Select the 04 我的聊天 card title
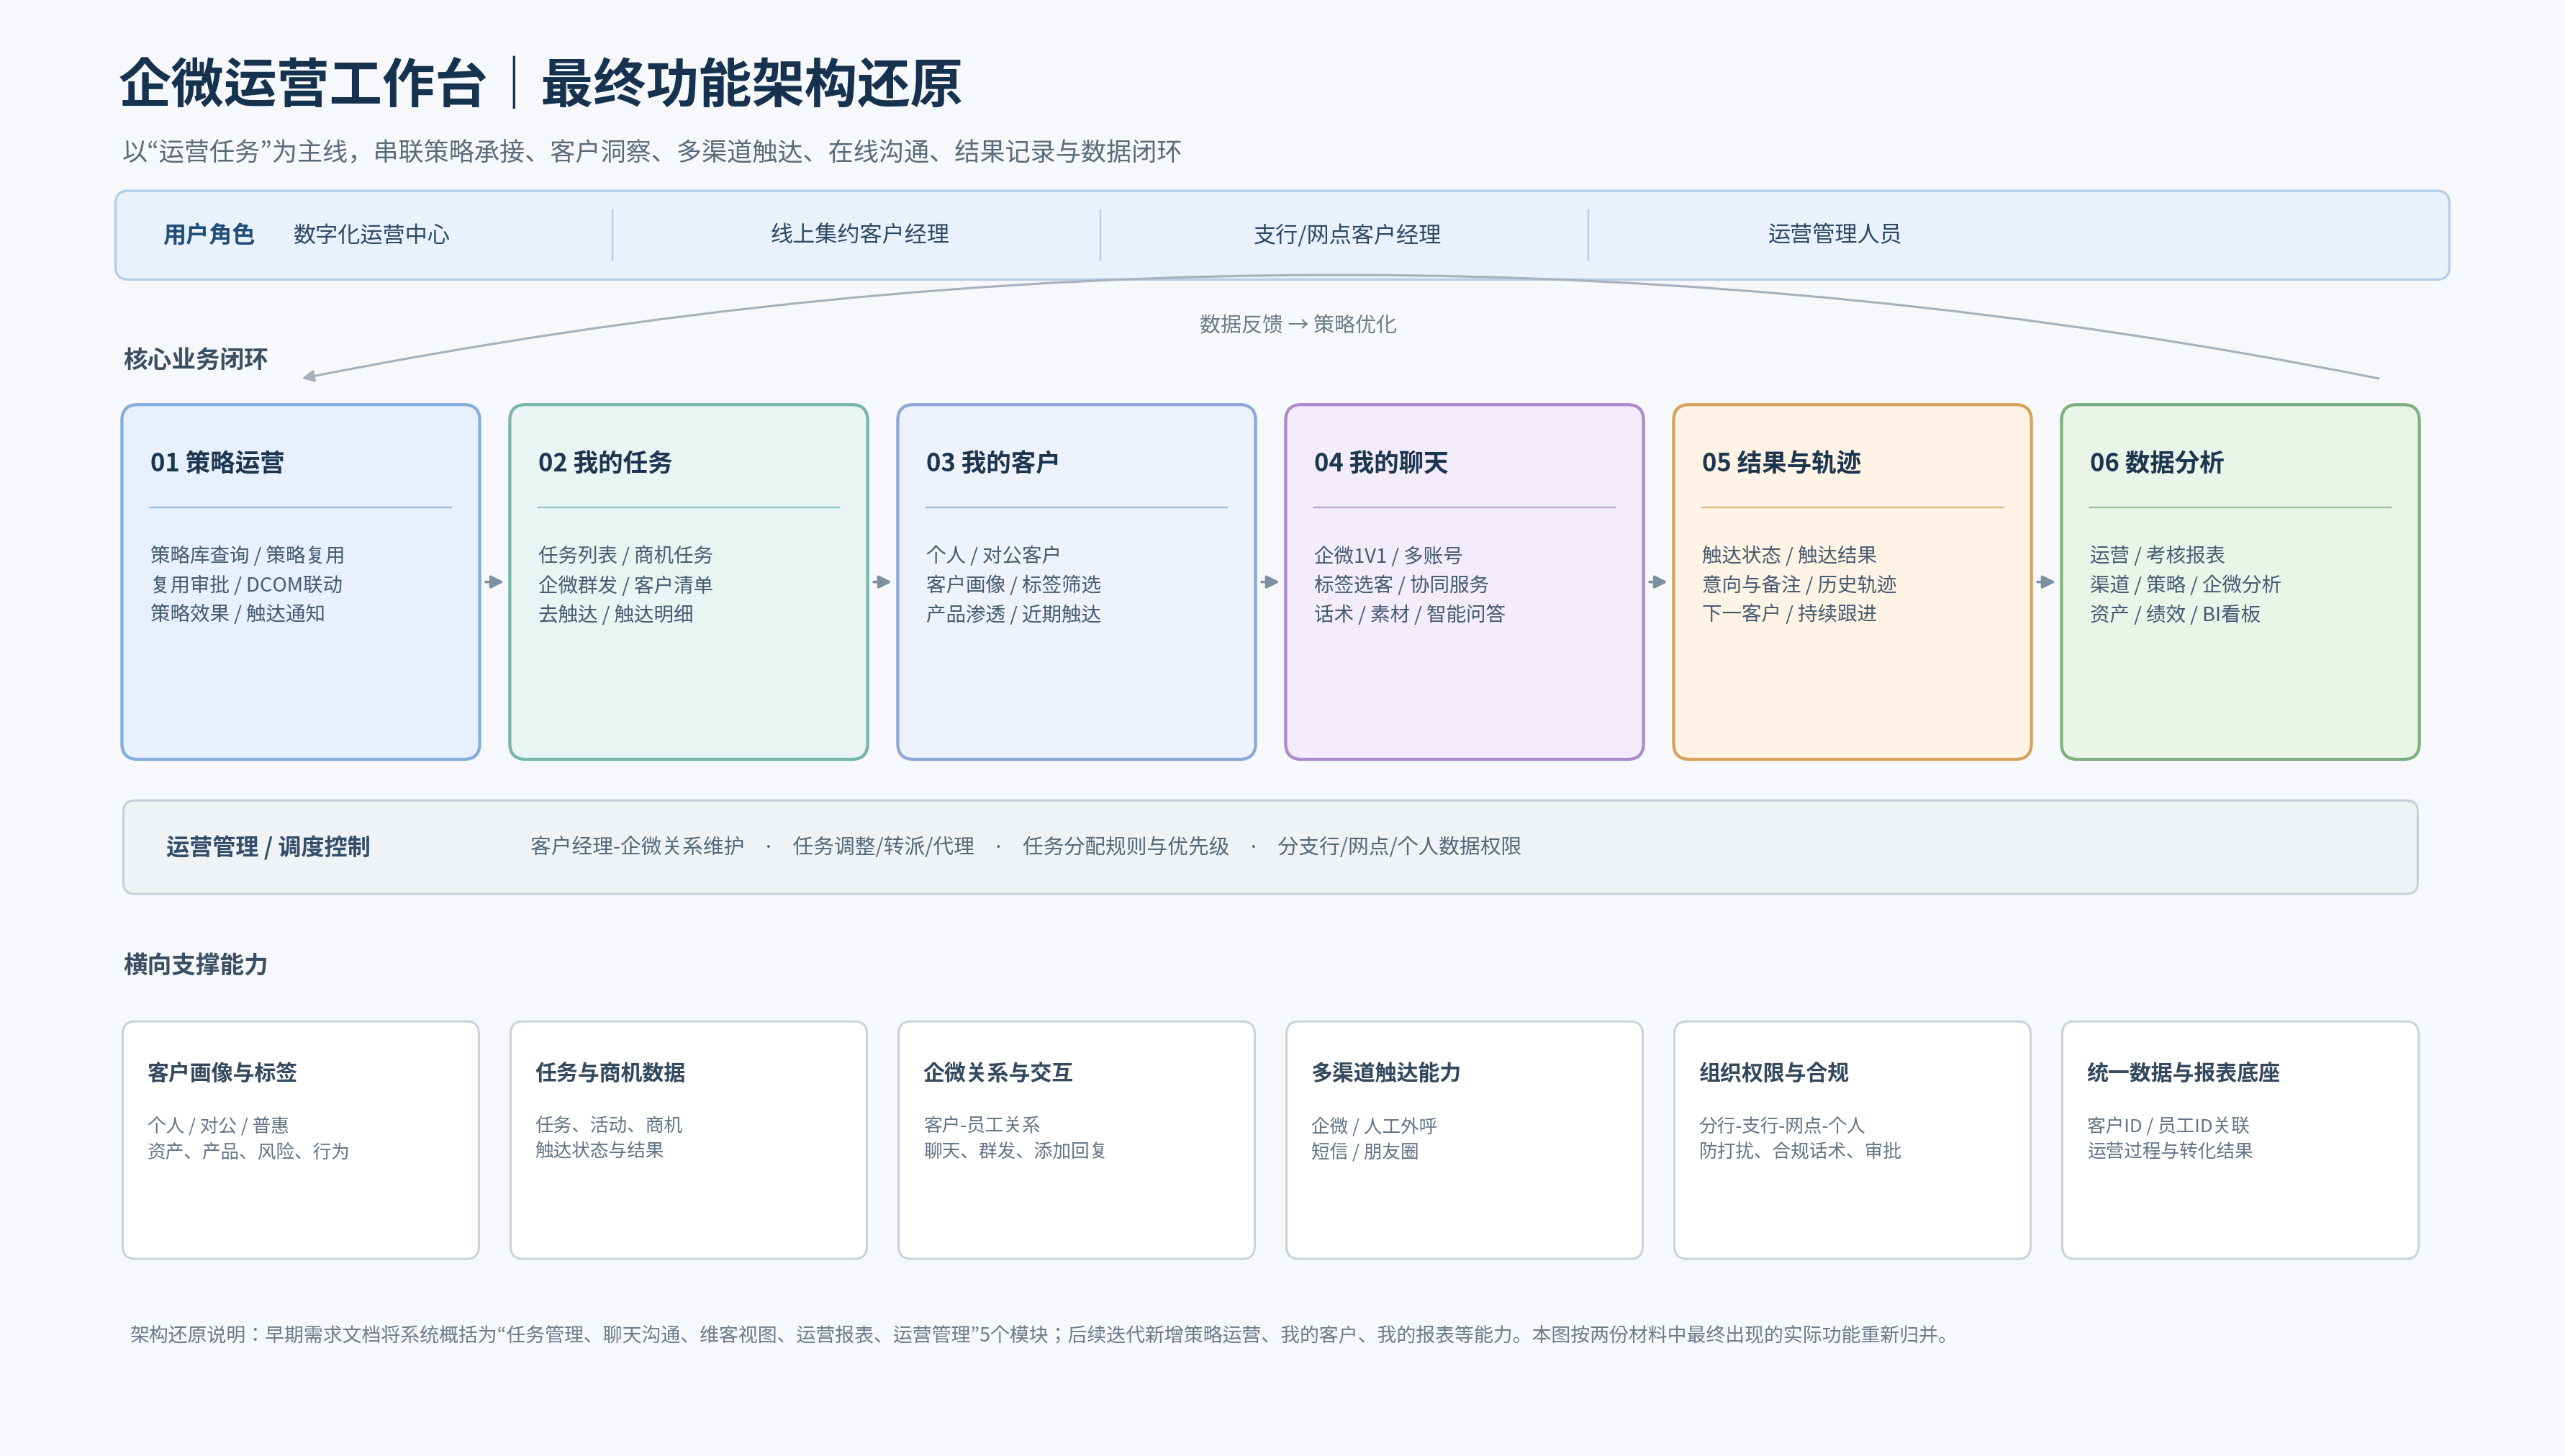 (x=1381, y=462)
